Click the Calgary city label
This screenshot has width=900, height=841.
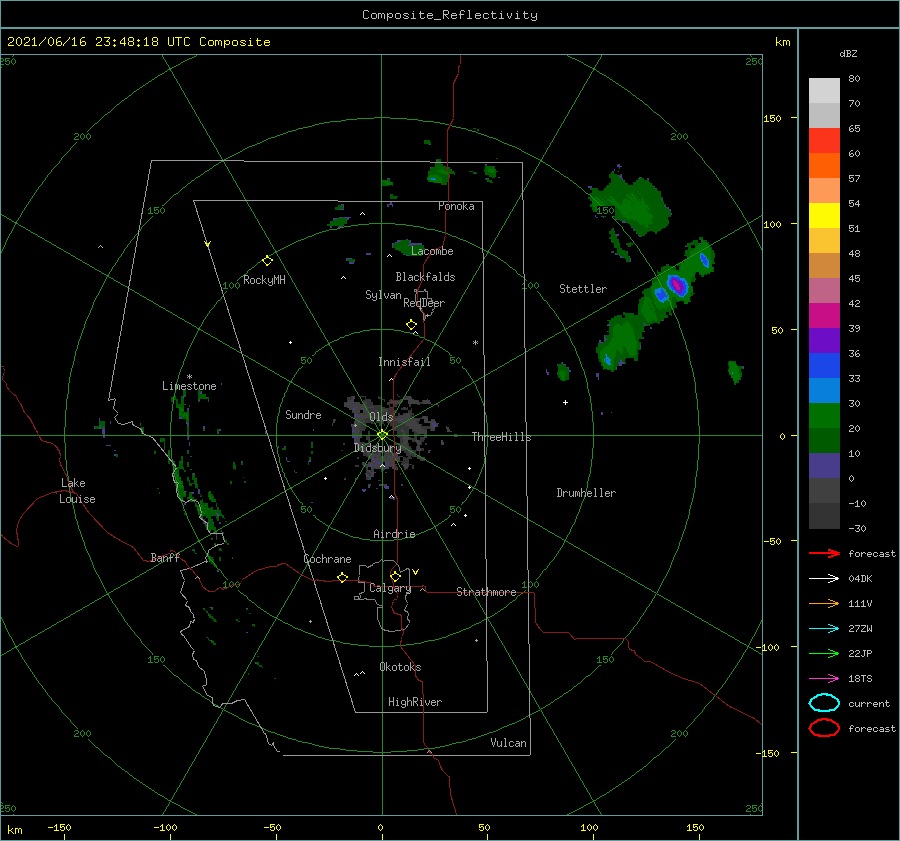click(x=390, y=588)
